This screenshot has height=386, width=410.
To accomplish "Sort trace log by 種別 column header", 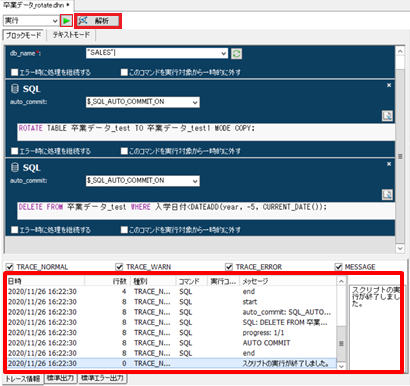I will tap(153, 281).
